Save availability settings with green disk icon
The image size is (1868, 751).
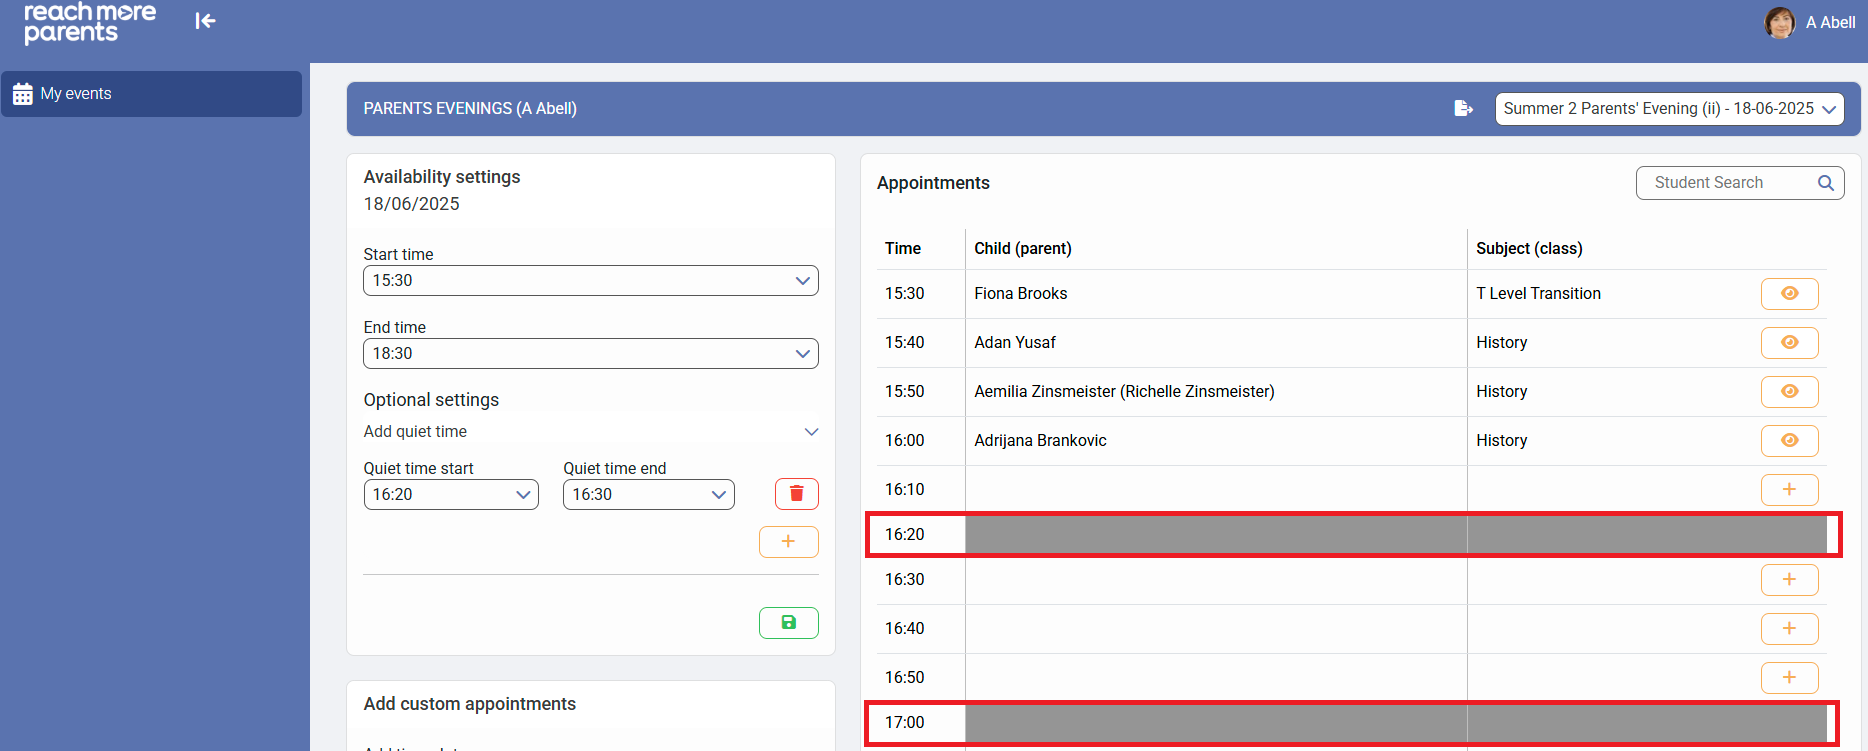tap(788, 623)
